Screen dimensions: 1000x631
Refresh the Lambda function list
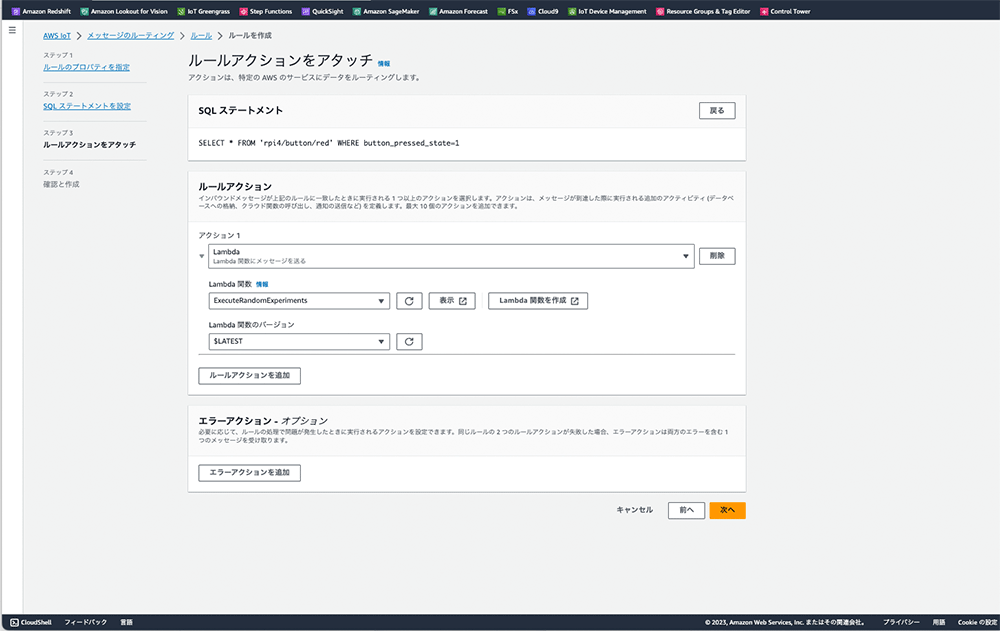(409, 301)
